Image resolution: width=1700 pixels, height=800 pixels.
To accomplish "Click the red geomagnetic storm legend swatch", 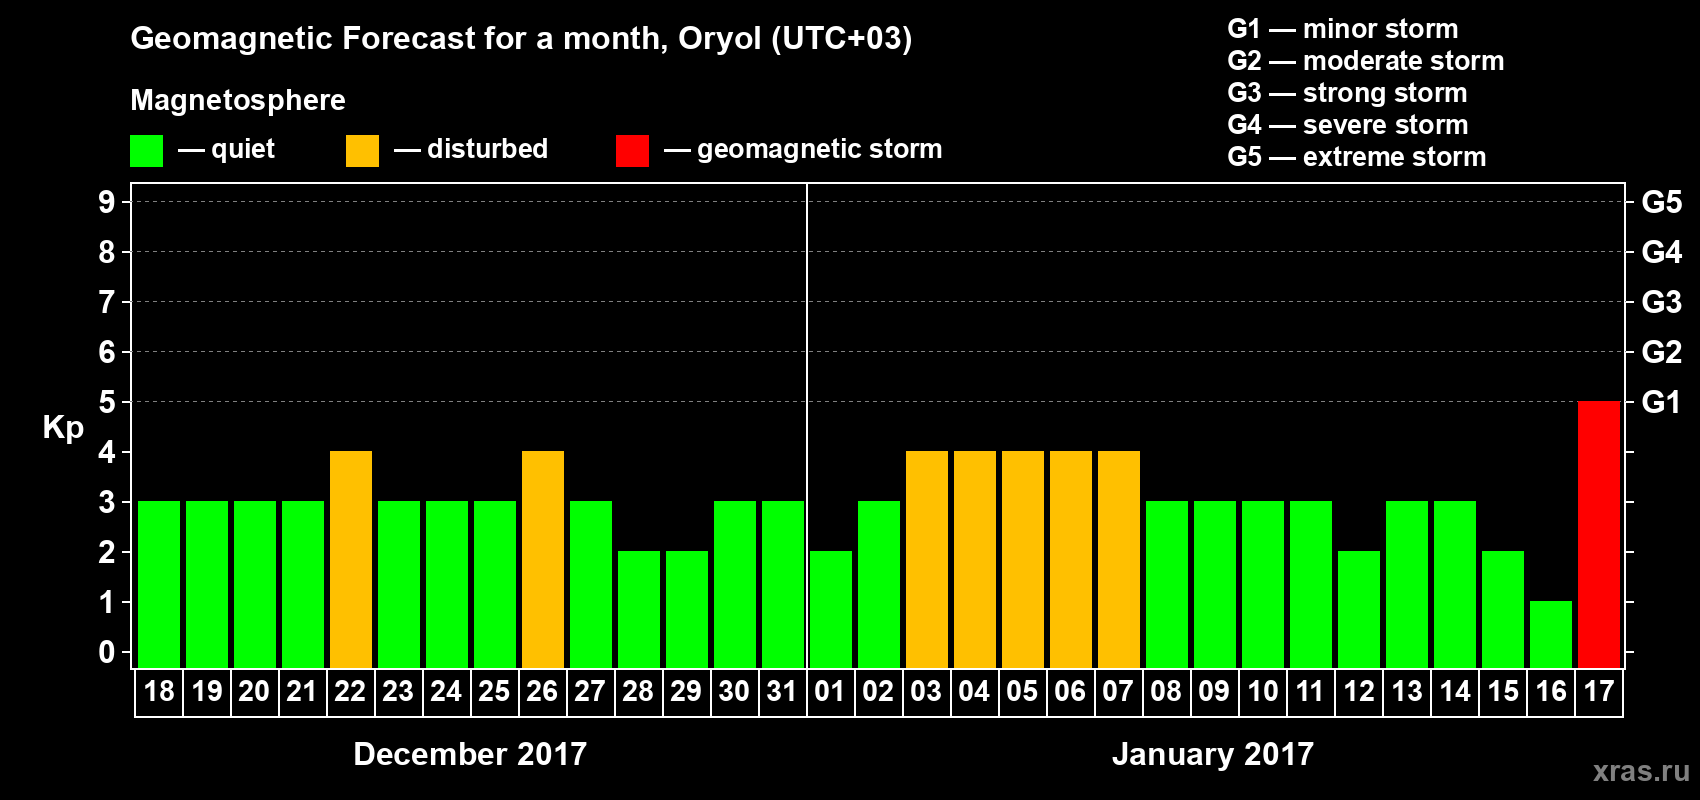I will pyautogui.click(x=632, y=151).
